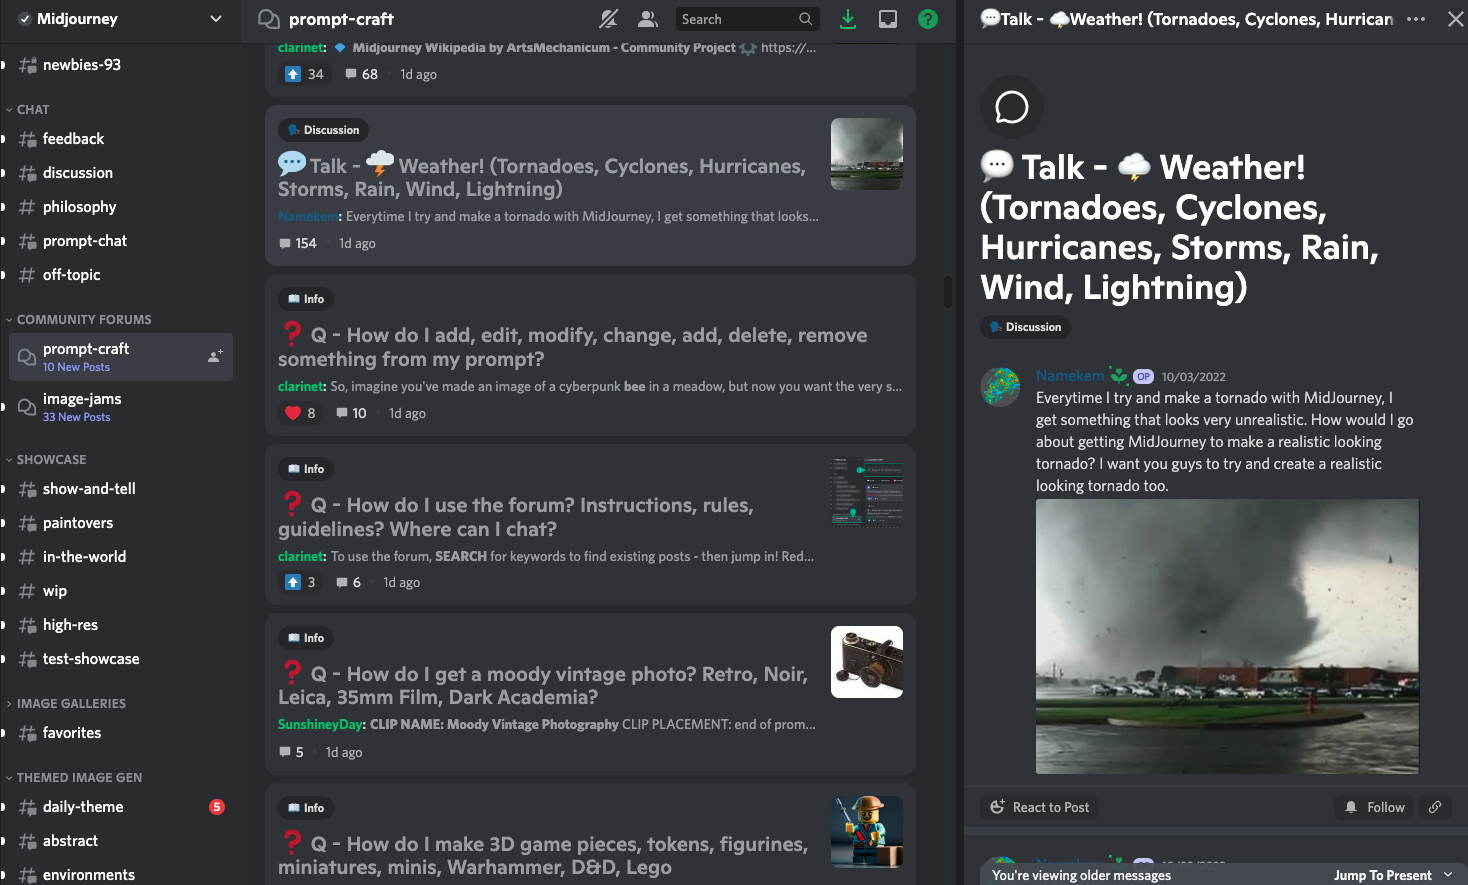This screenshot has height=885, width=1468.
Task: Click the forum screenshot thumbnail
Action: click(867, 492)
